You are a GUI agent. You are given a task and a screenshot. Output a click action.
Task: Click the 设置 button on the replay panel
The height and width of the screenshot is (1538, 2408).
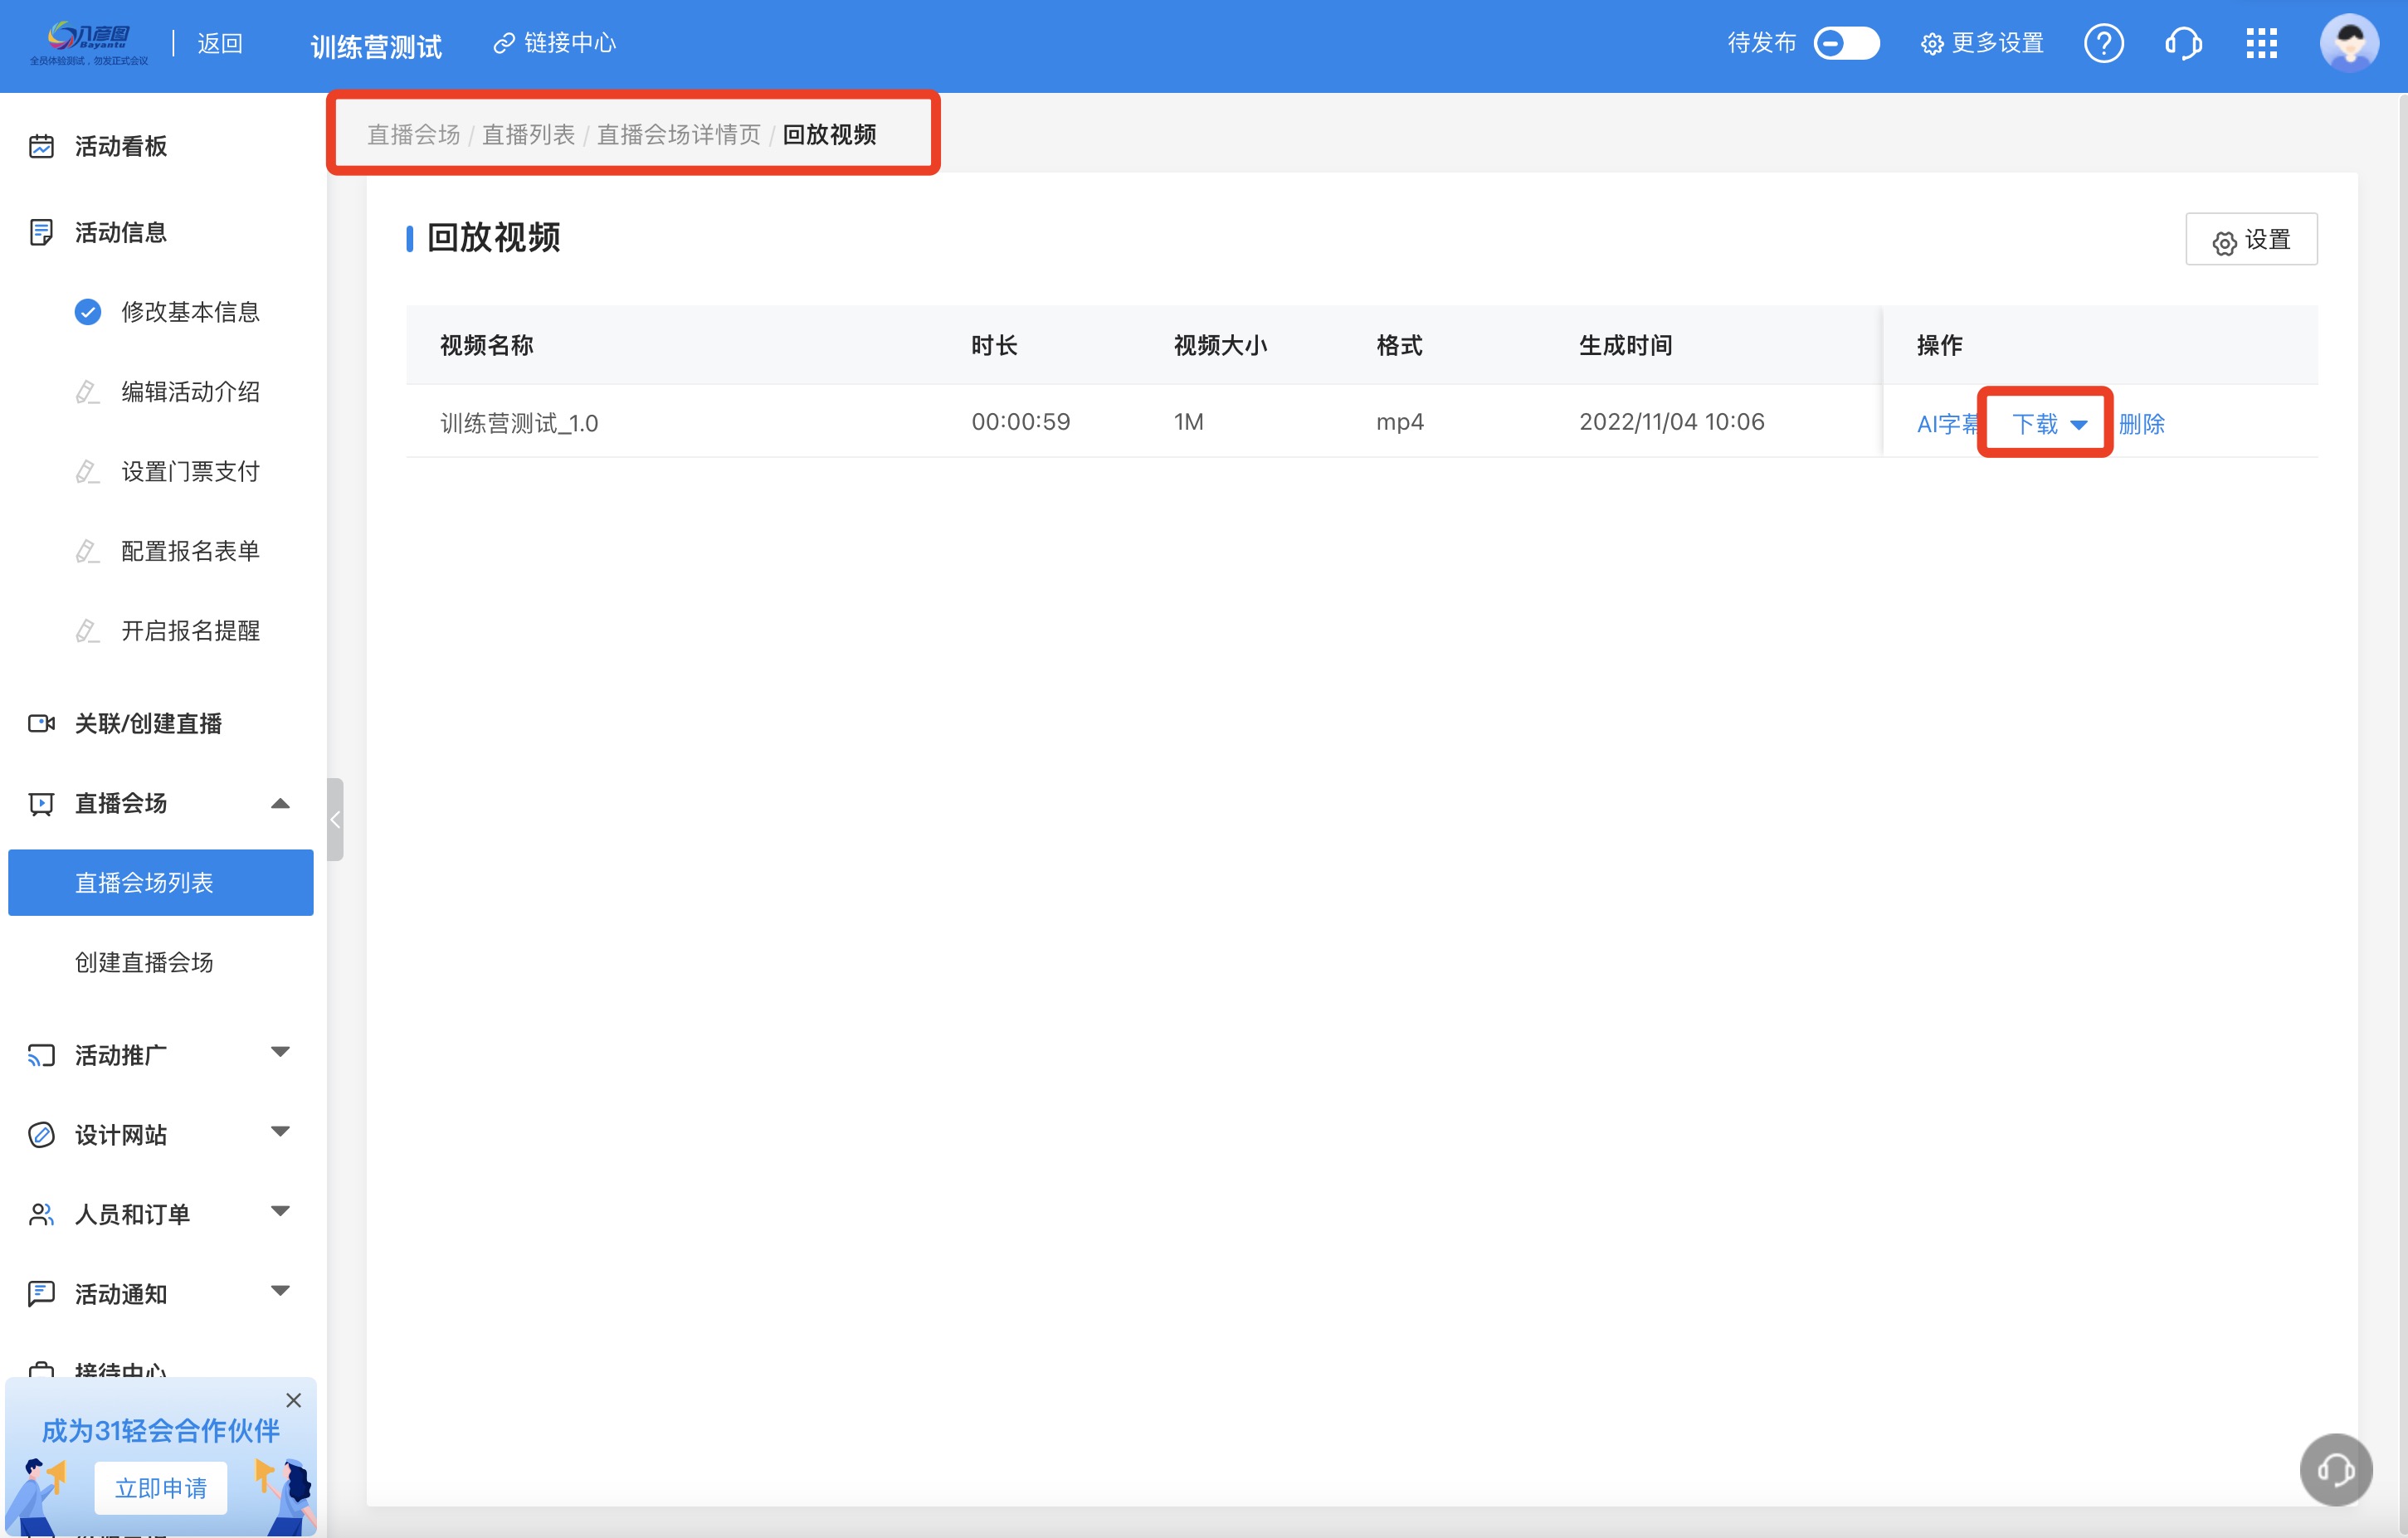point(2250,240)
